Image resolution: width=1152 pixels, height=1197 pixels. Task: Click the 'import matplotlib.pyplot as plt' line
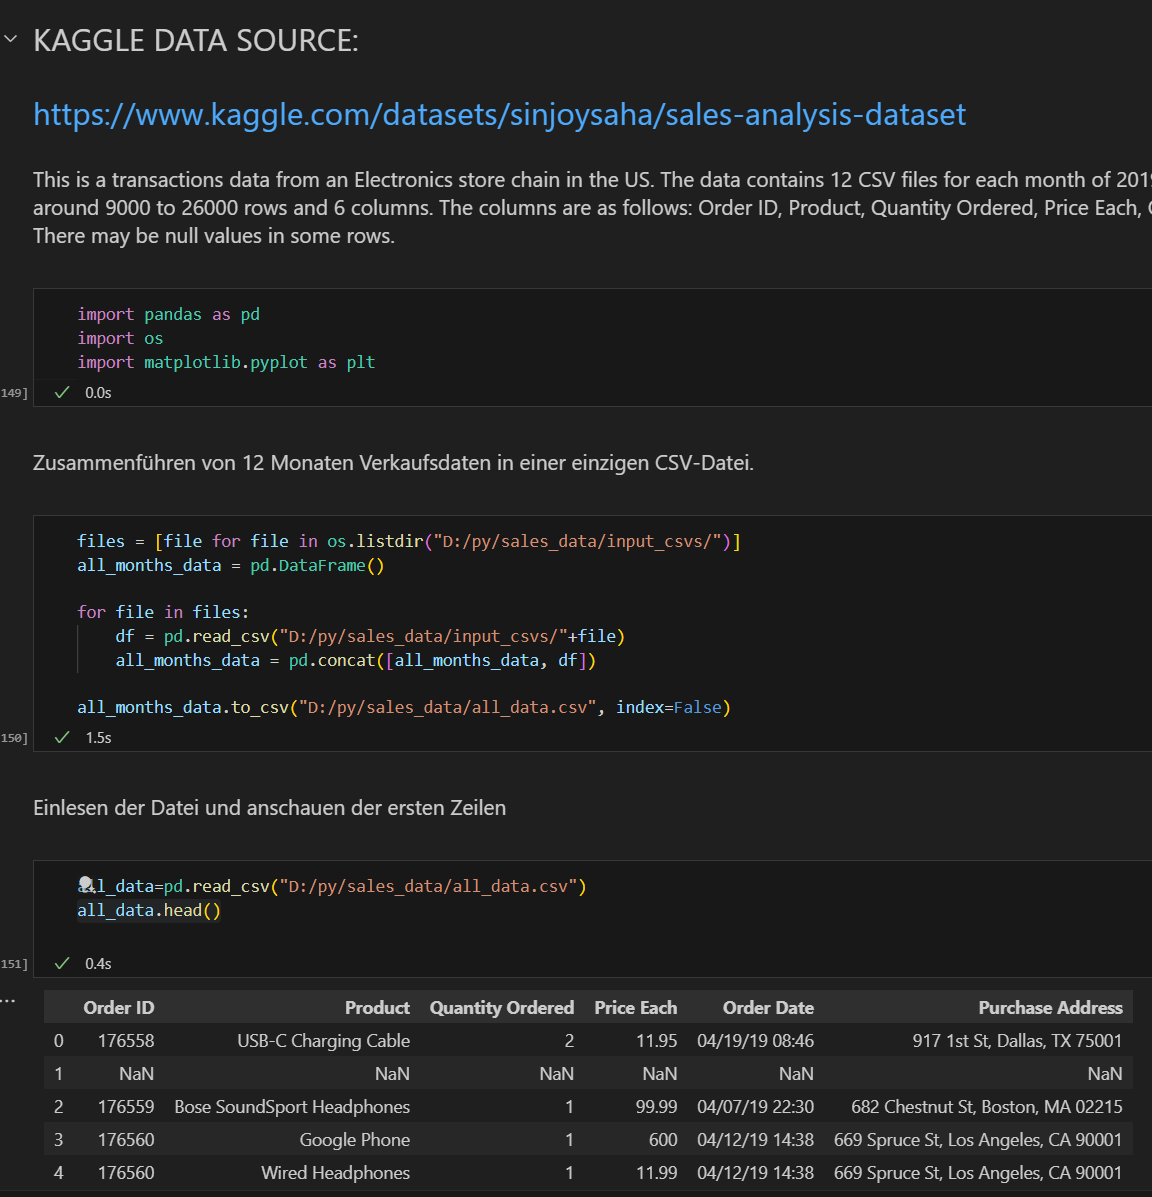click(x=226, y=362)
